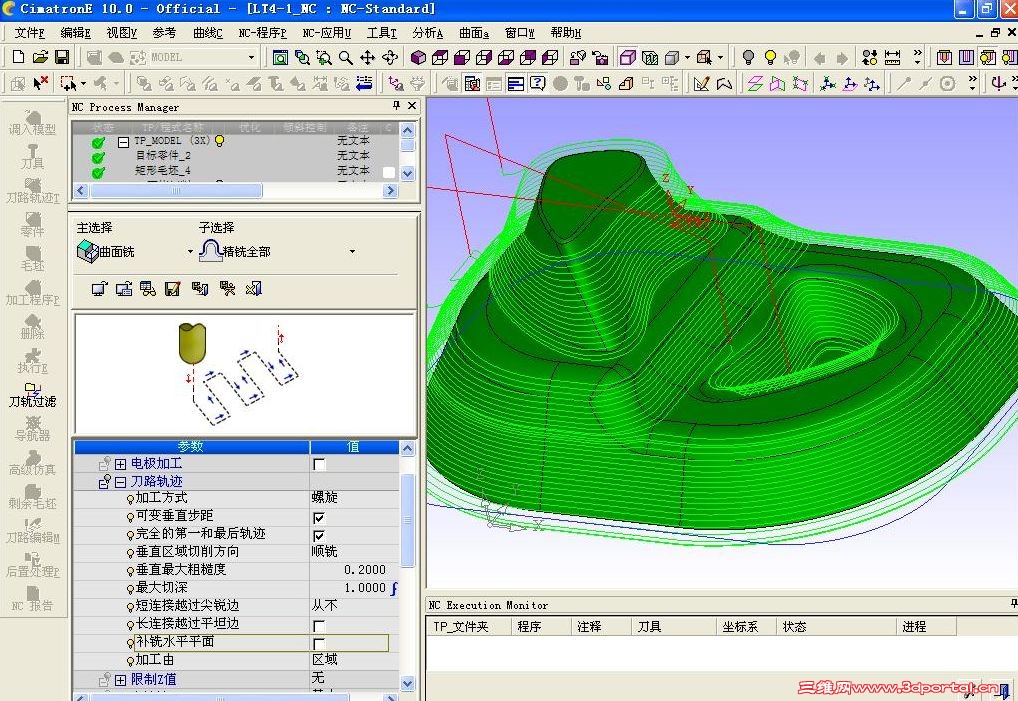Open the 帮助 menu

[565, 32]
